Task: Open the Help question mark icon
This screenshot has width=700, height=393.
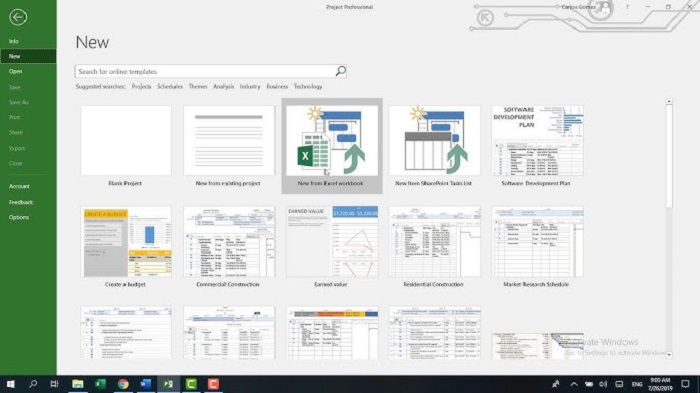Action: pyautogui.click(x=627, y=7)
